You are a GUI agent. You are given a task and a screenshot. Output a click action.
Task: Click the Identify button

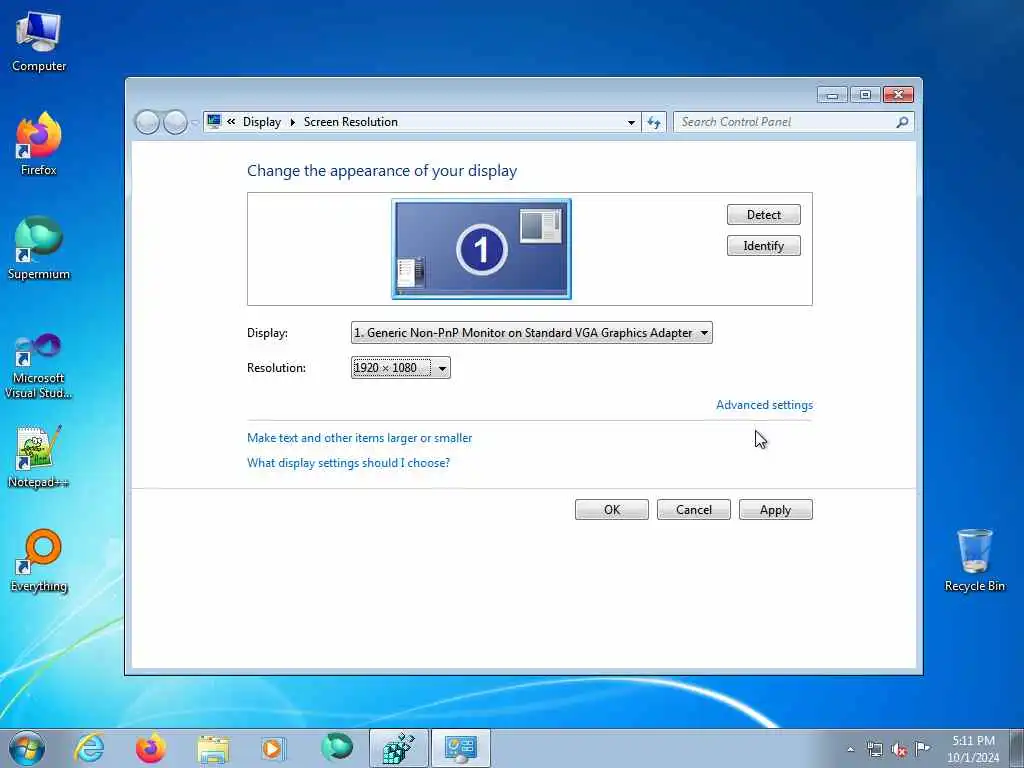tap(763, 246)
